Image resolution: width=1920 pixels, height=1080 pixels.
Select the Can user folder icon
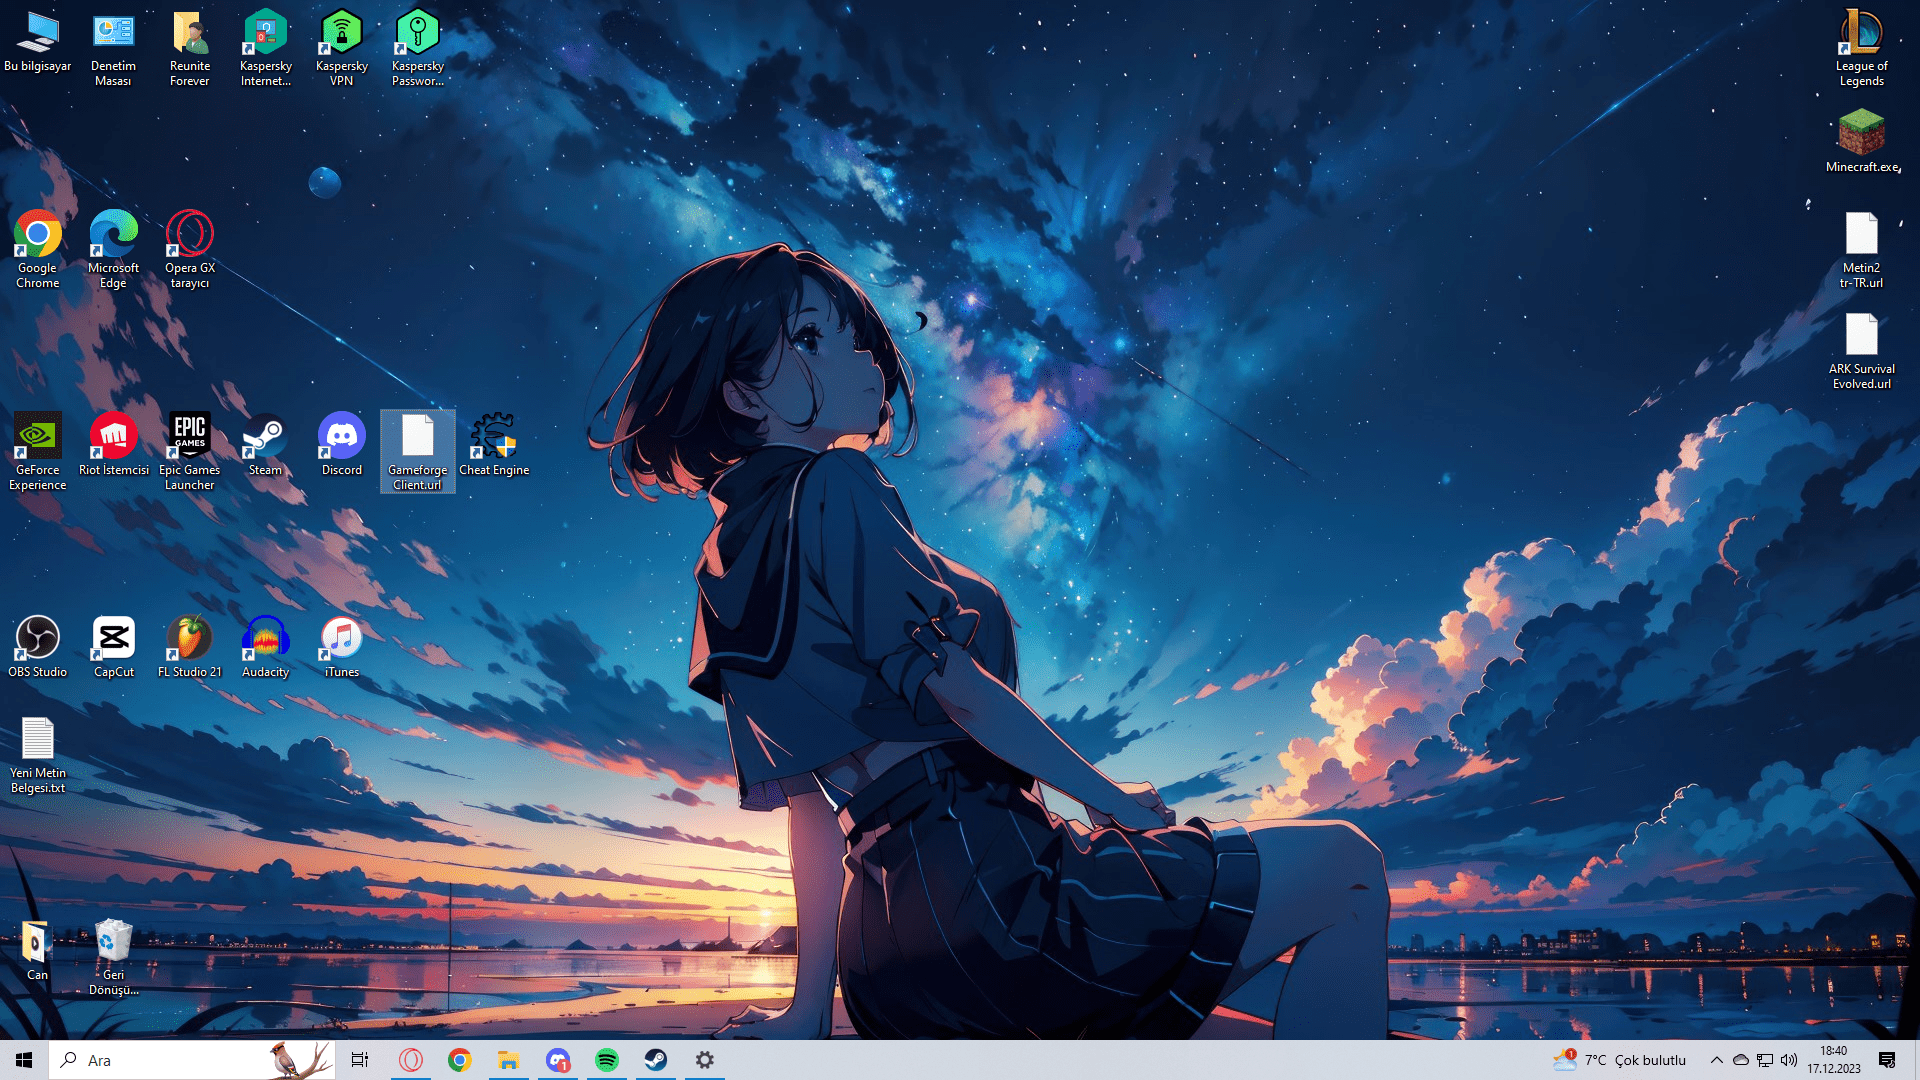[x=37, y=950]
